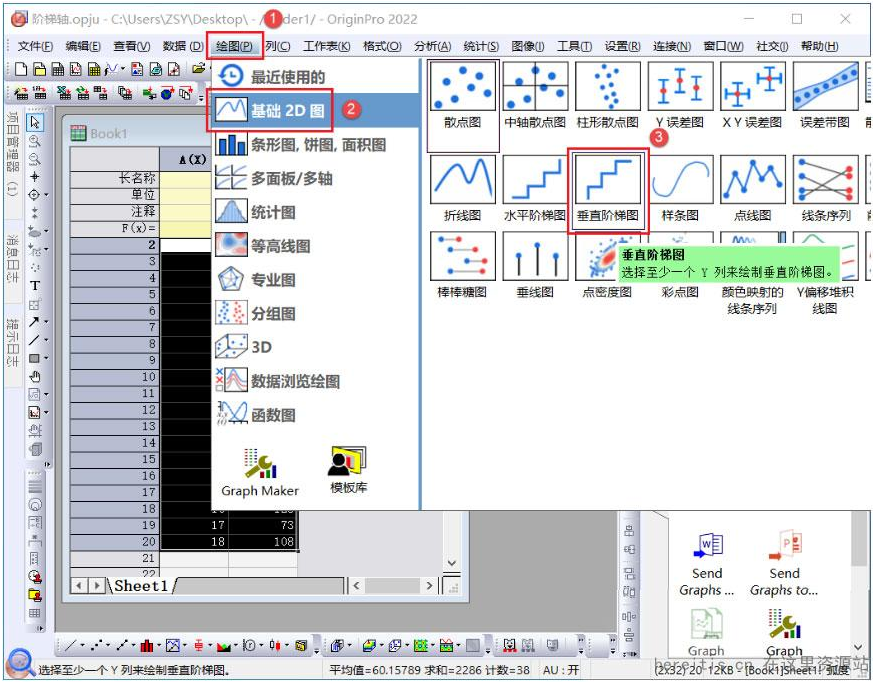Switch to the Sheet1 worksheet tab
Viewport: 874px width, 682px height.
point(141,586)
